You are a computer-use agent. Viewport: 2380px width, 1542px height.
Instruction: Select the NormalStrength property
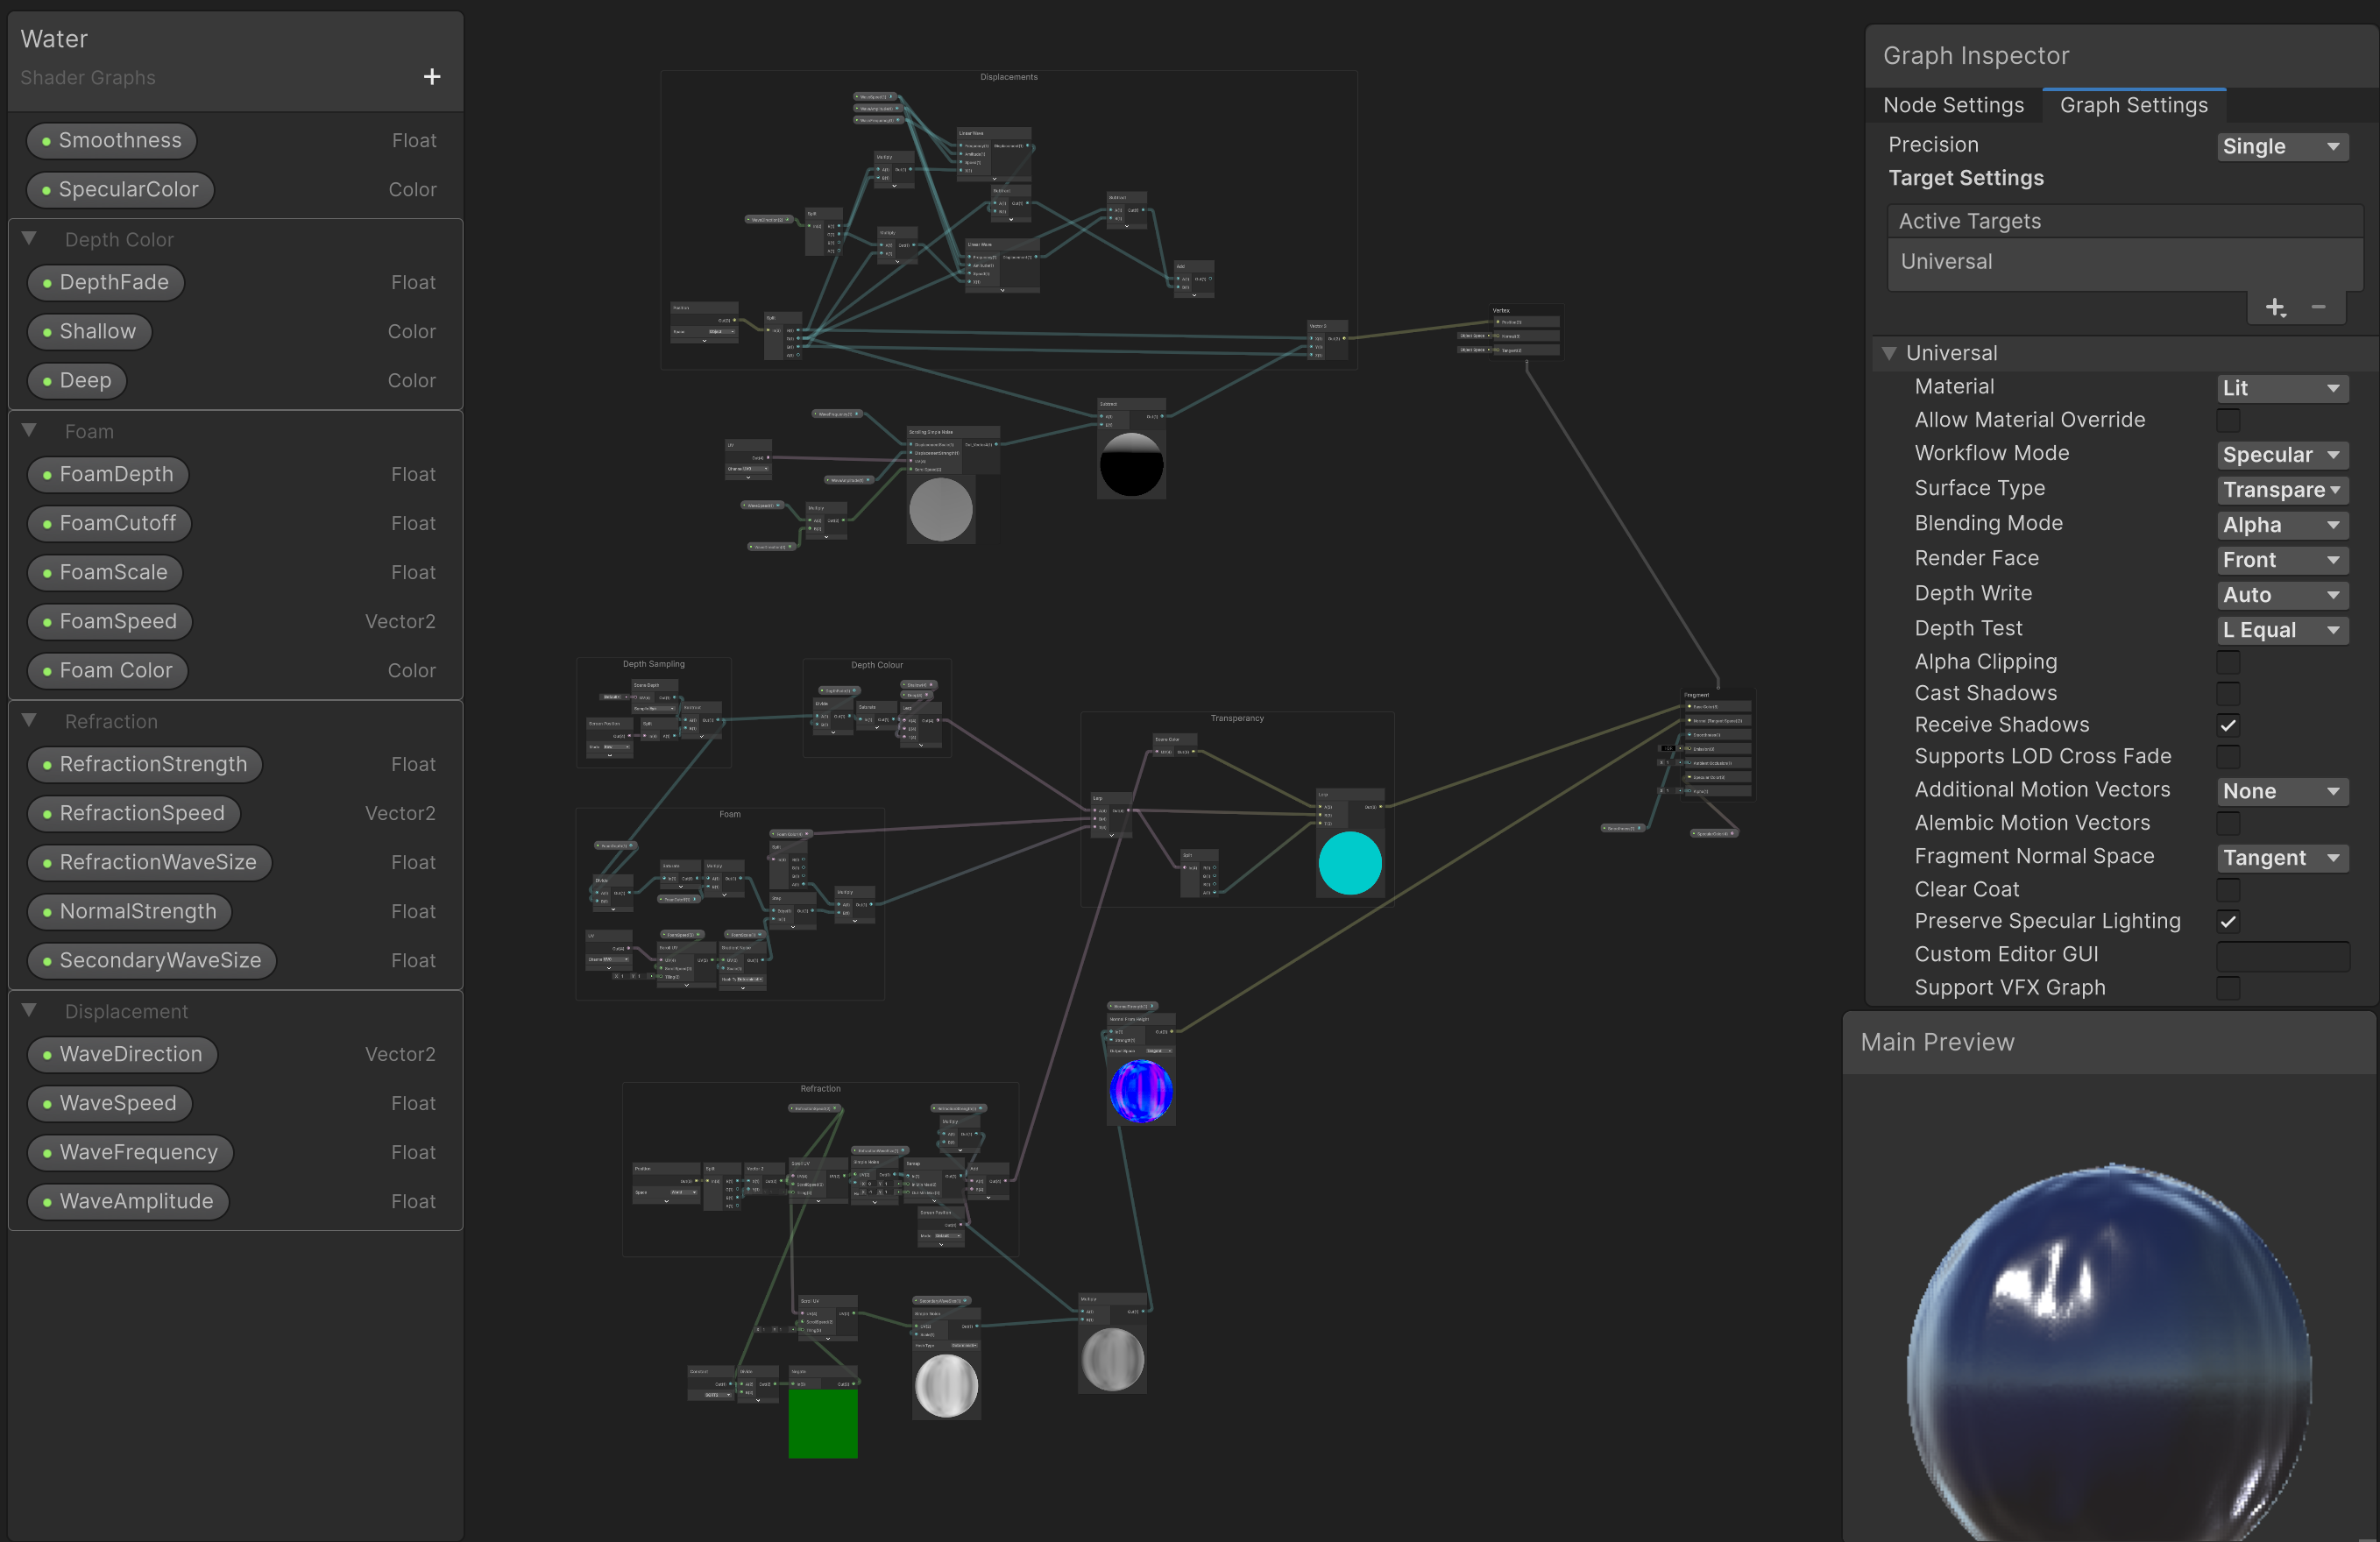point(130,912)
